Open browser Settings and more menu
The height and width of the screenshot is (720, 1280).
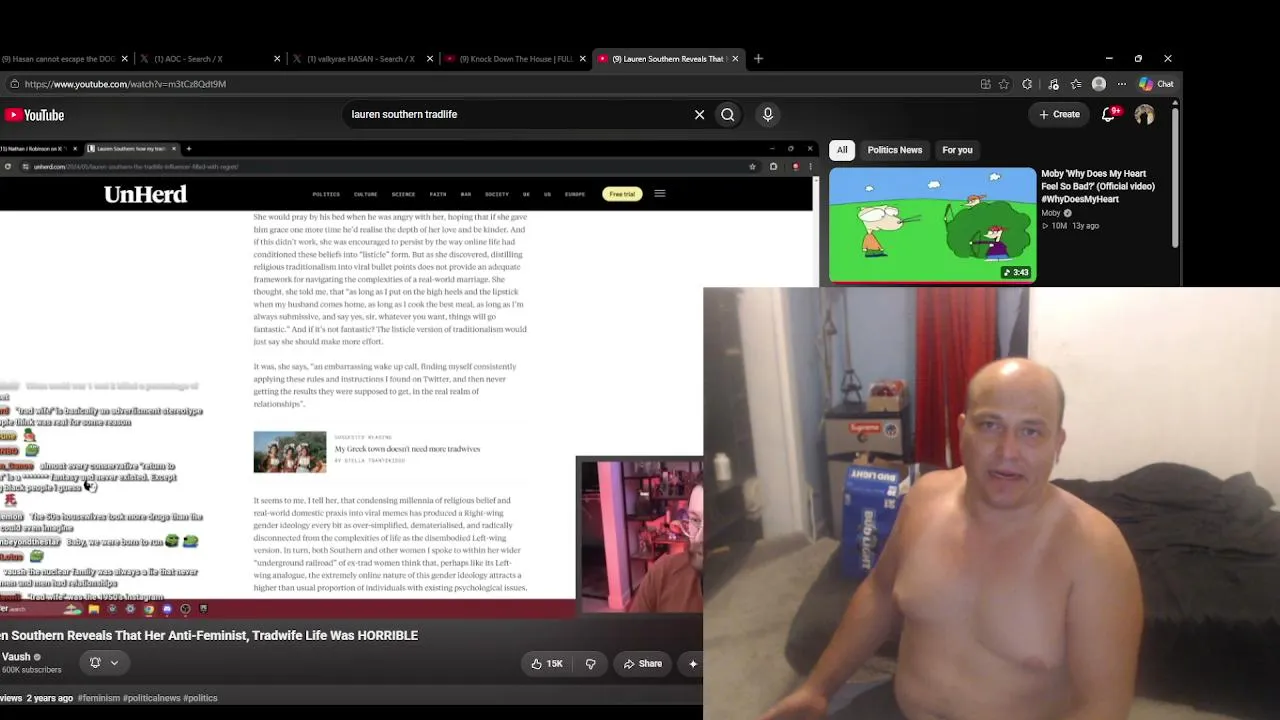coord(1121,84)
